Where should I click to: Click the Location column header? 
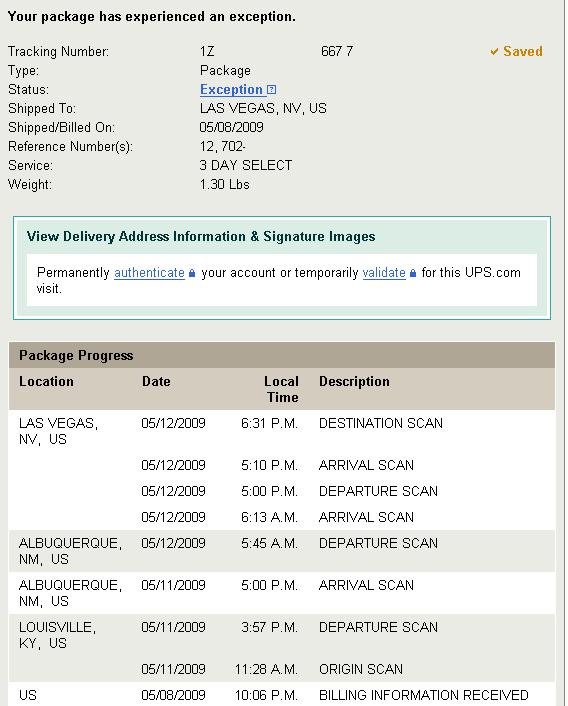tap(46, 381)
